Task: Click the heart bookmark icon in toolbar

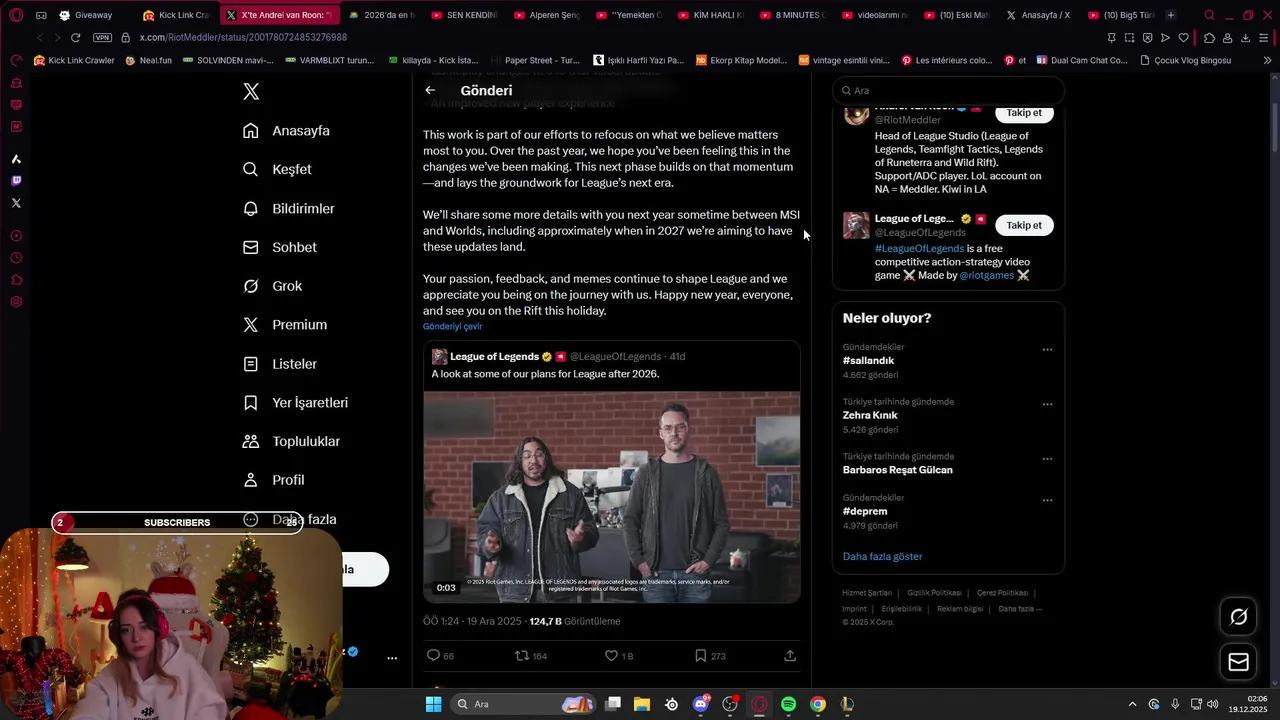Action: pos(1184,37)
